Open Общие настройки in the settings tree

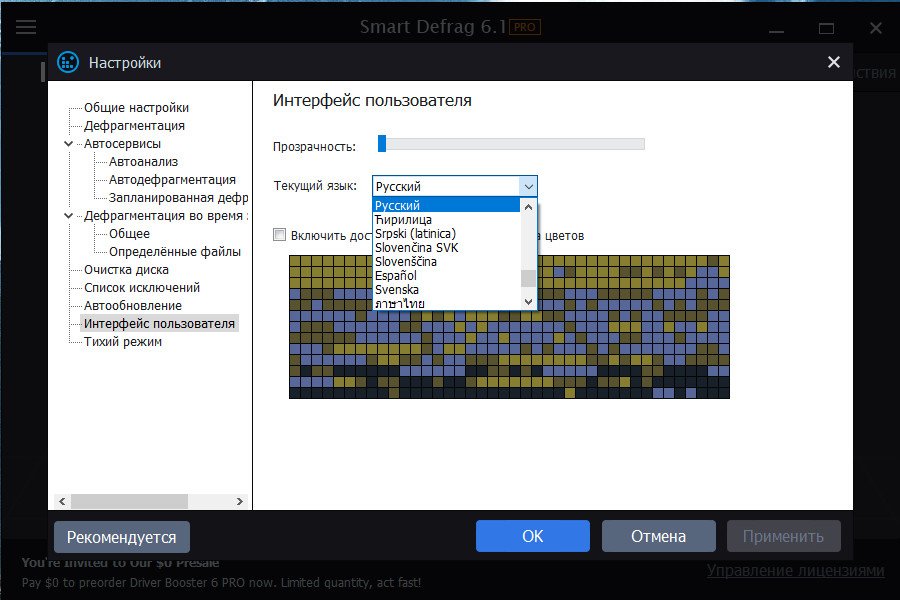pos(136,108)
